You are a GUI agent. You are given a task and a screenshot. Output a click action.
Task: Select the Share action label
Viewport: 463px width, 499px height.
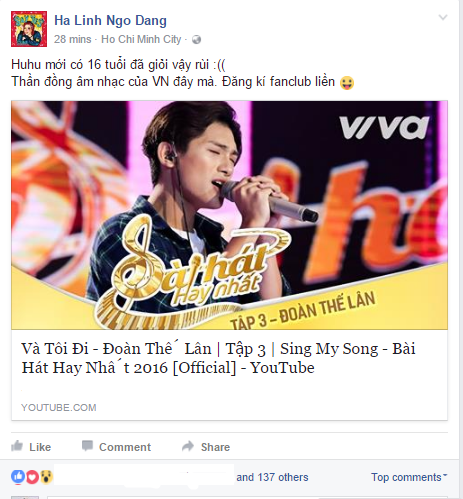pyautogui.click(x=215, y=447)
